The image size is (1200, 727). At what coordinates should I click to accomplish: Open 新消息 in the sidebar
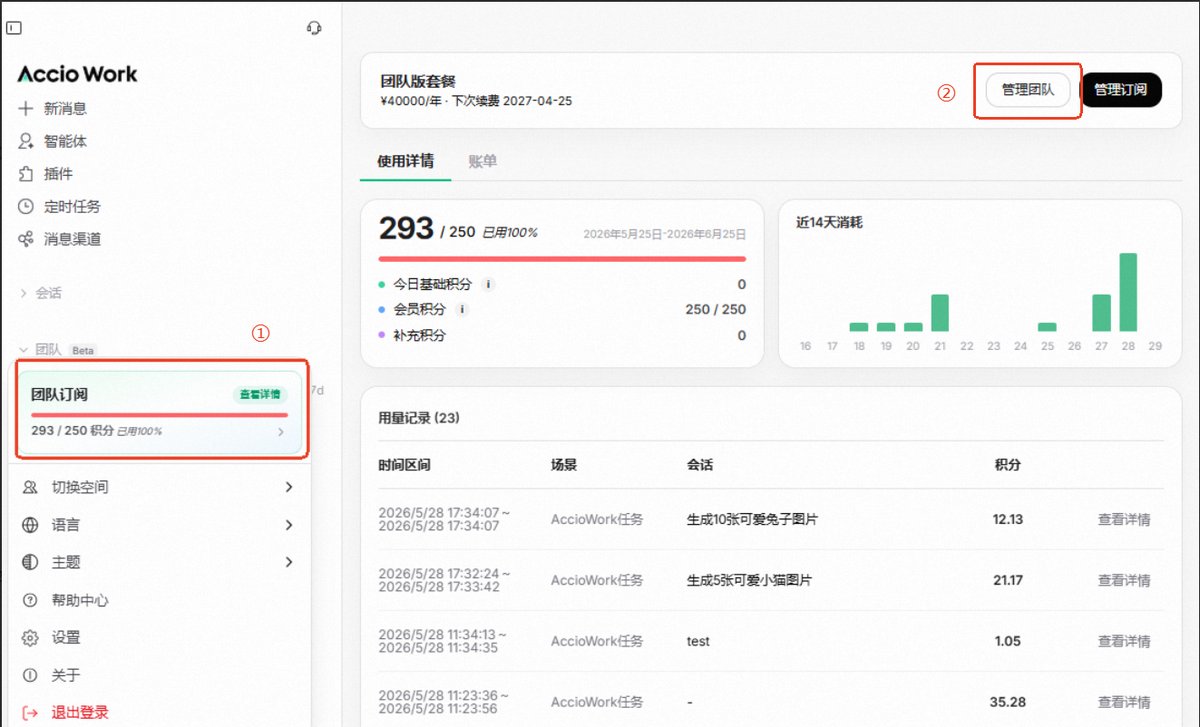tap(65, 108)
